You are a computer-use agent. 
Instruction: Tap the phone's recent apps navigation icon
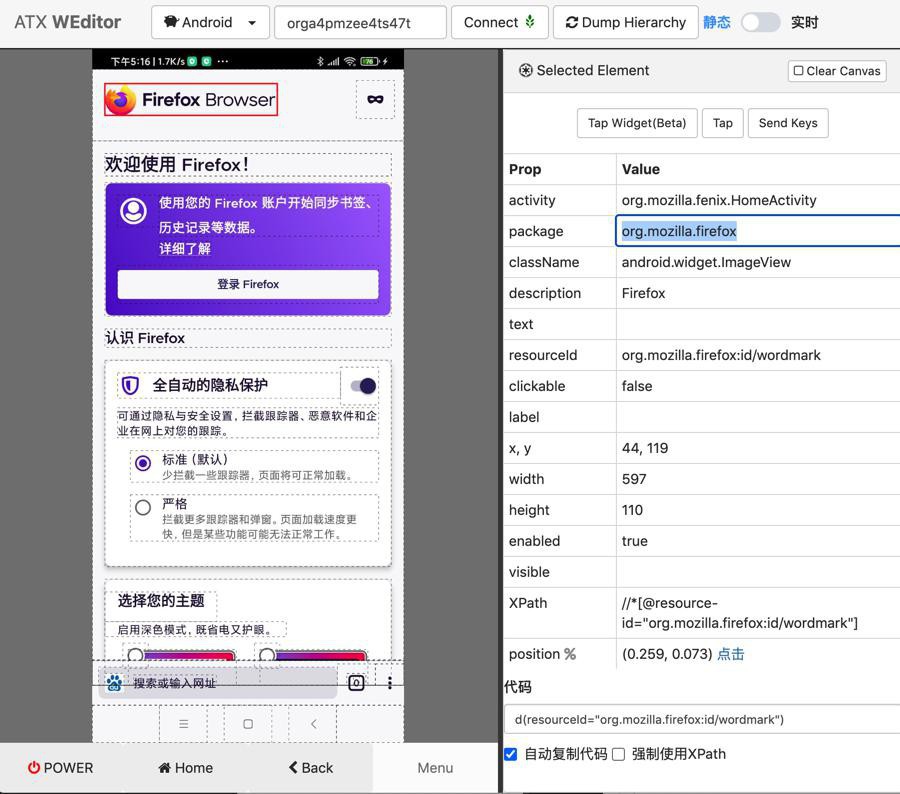(184, 724)
